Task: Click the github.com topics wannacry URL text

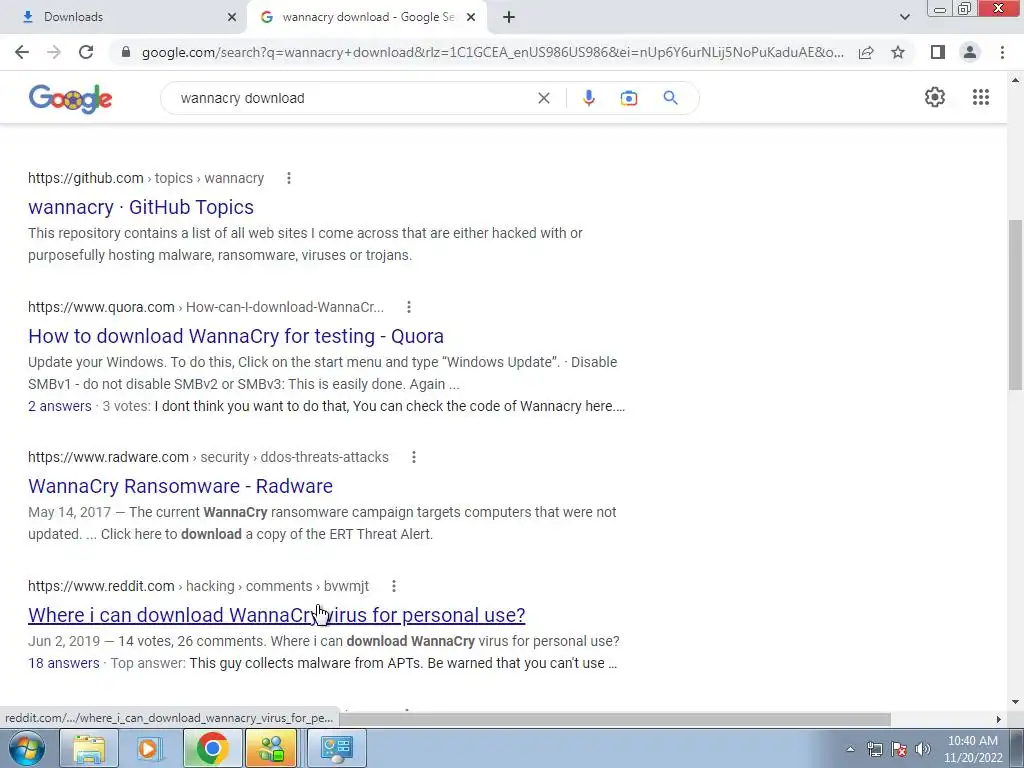Action: 146,178
